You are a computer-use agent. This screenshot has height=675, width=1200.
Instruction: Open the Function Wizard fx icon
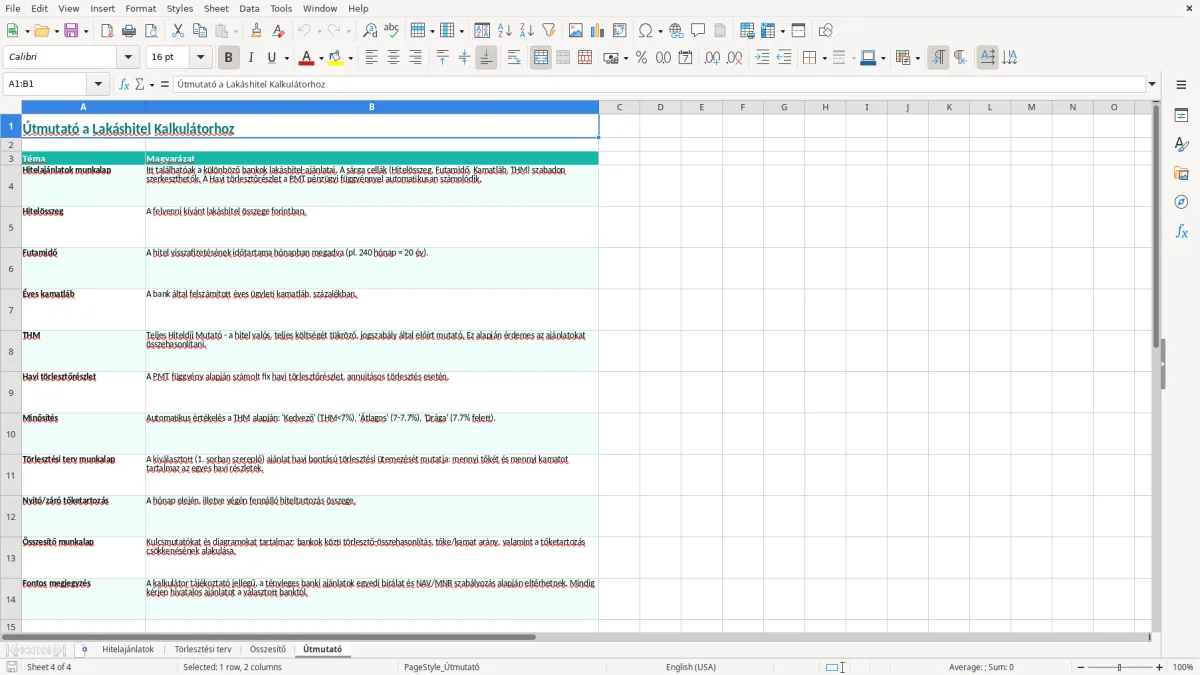(x=125, y=84)
